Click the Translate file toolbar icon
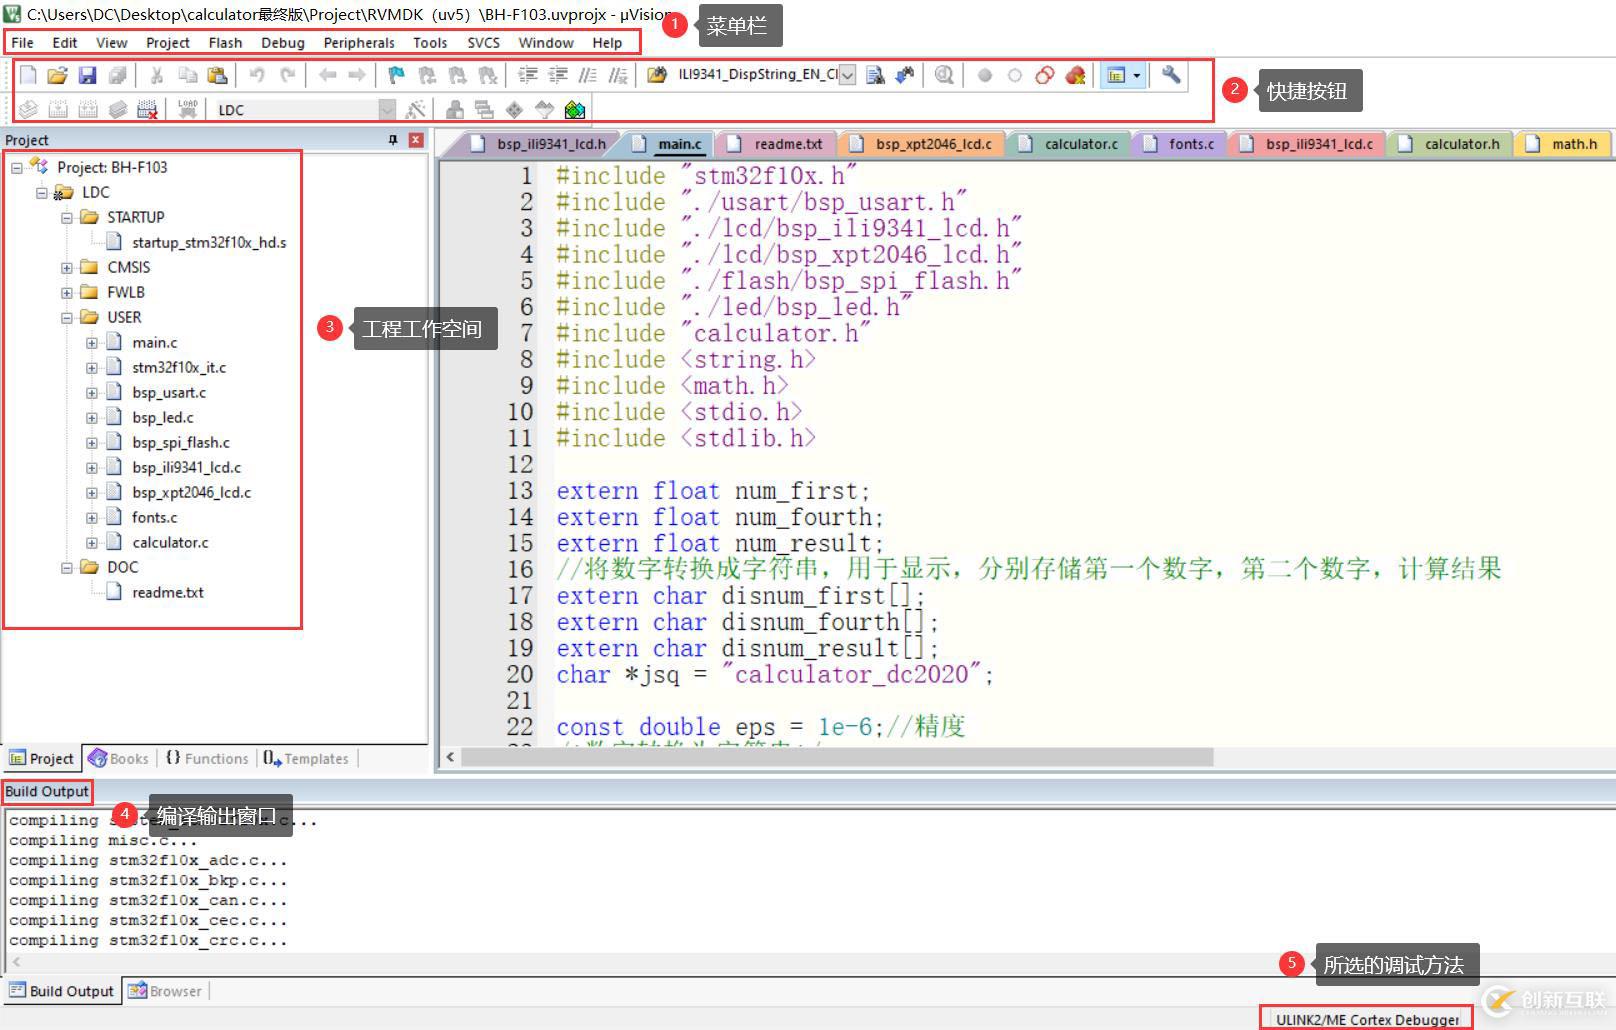This screenshot has height=1030, width=1616. tap(28, 109)
